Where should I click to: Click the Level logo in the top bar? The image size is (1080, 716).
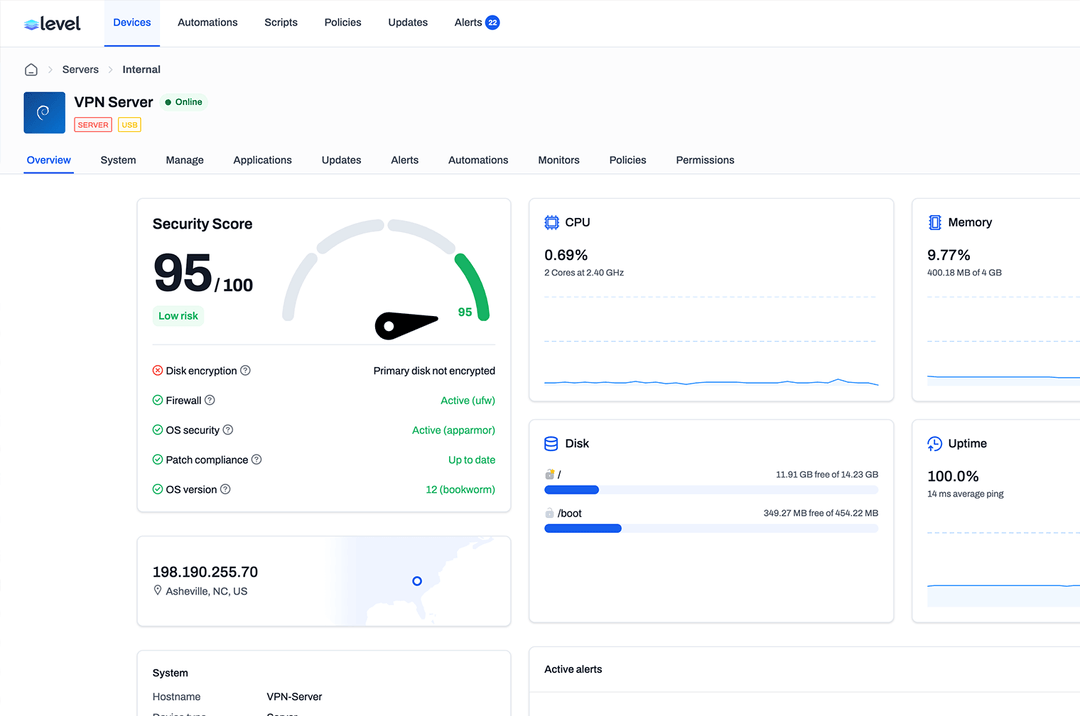(x=50, y=22)
